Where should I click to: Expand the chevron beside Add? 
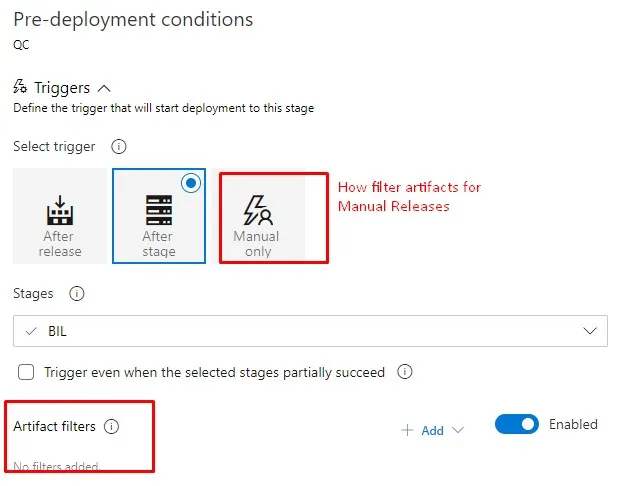[x=458, y=430]
